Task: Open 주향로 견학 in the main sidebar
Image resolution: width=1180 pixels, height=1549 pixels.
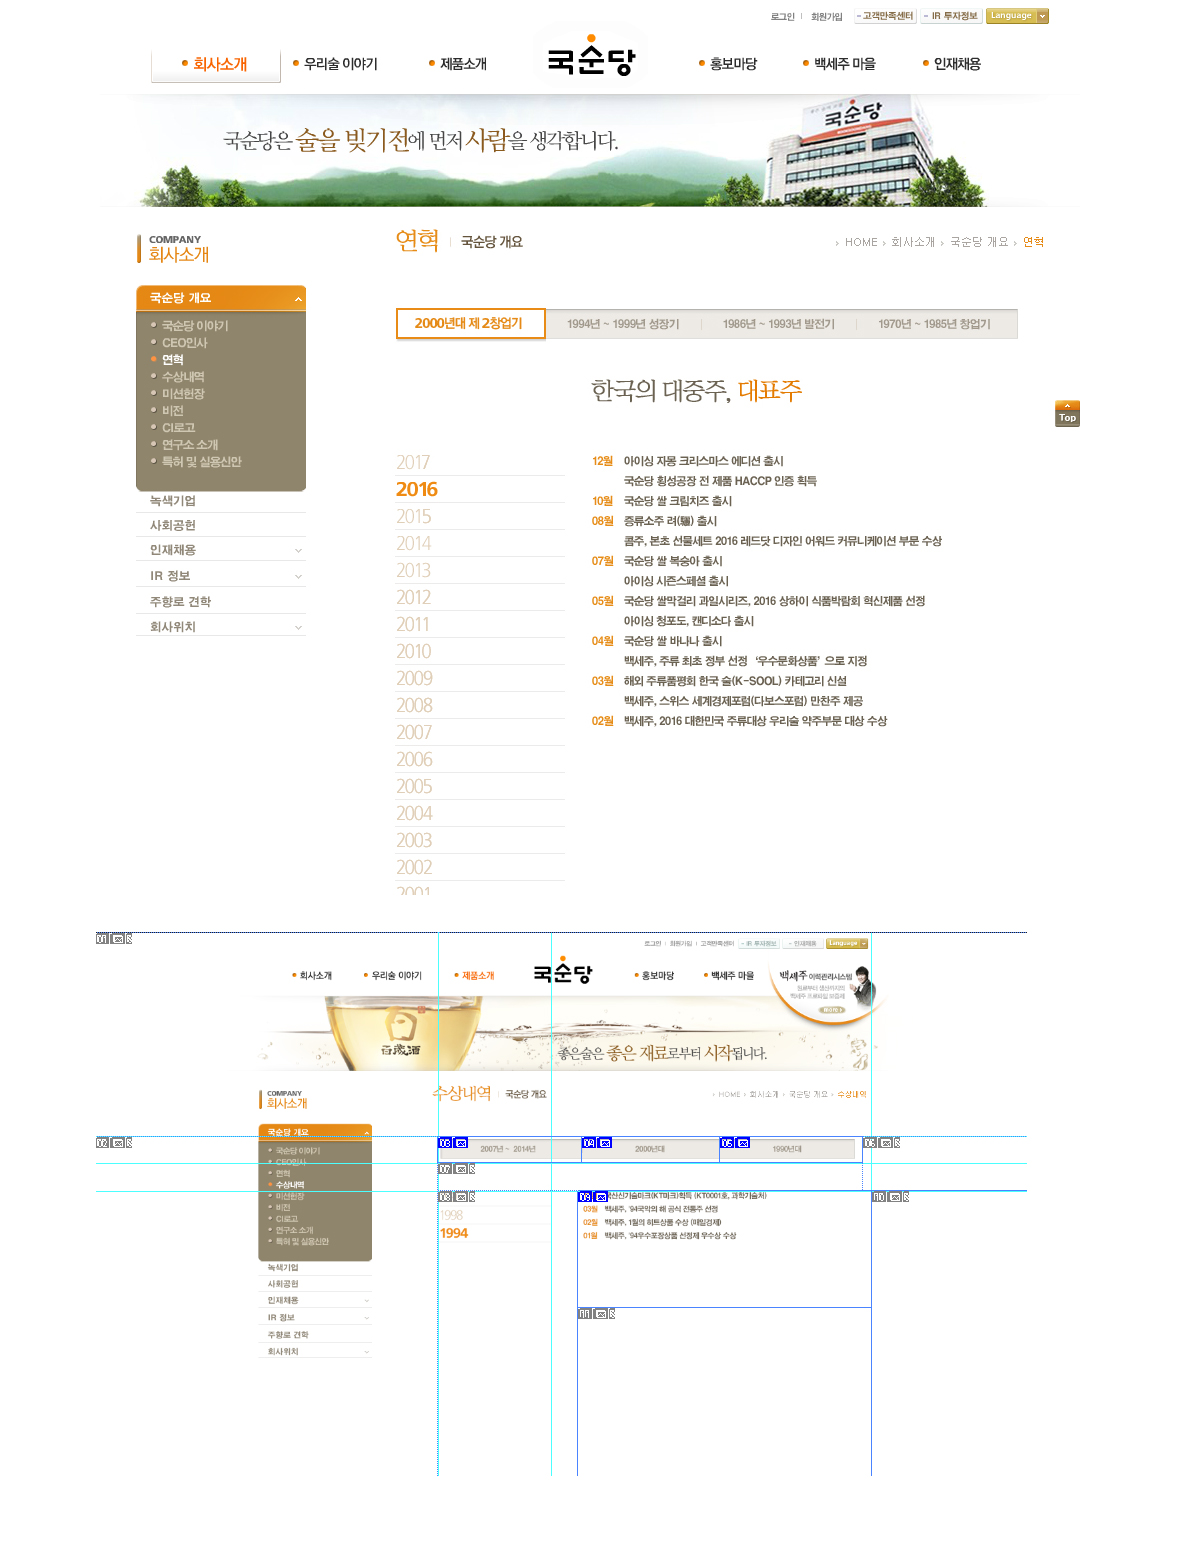Action: pyautogui.click(x=180, y=602)
